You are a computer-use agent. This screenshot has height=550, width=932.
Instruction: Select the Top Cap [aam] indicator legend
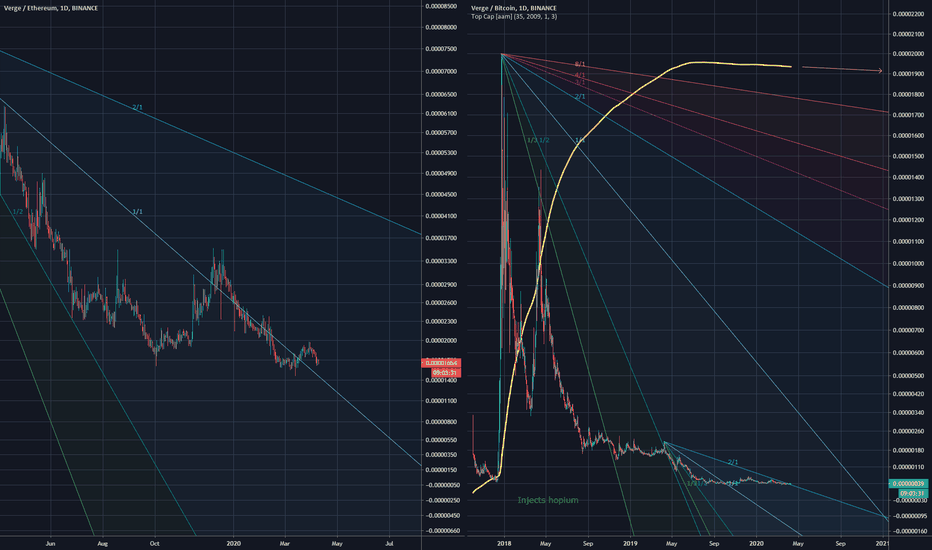coord(514,17)
